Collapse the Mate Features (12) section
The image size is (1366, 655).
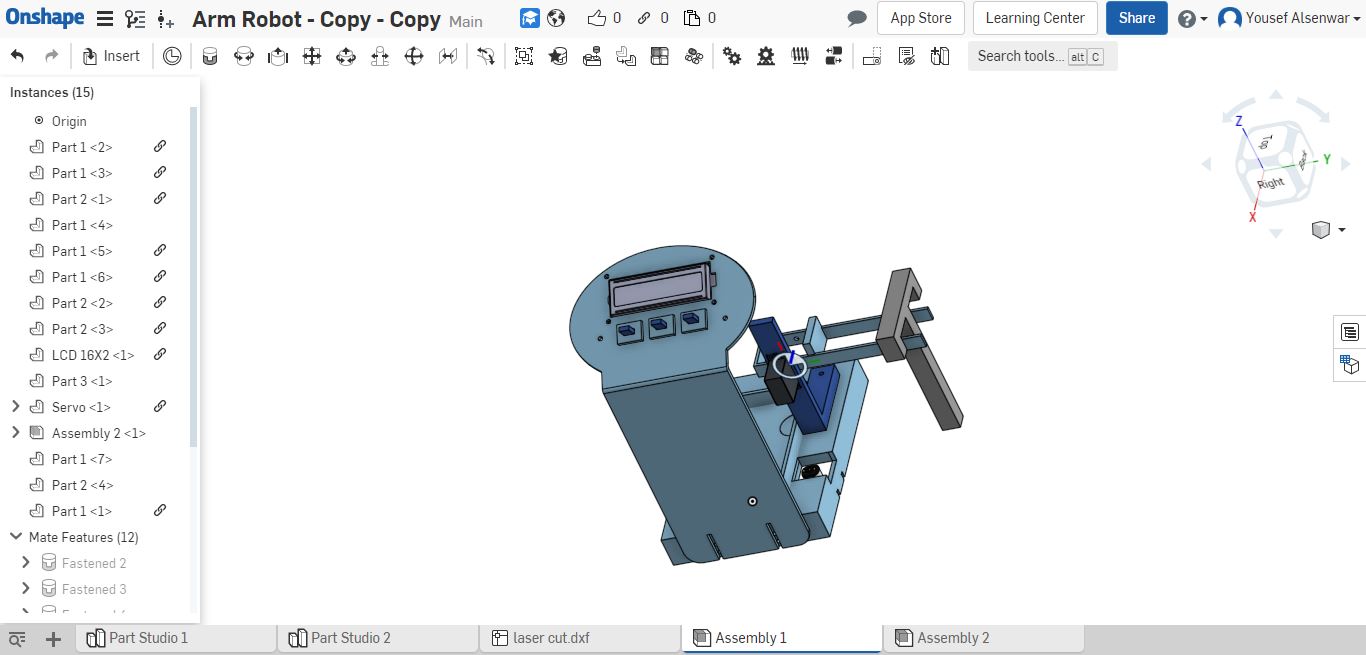tap(15, 537)
